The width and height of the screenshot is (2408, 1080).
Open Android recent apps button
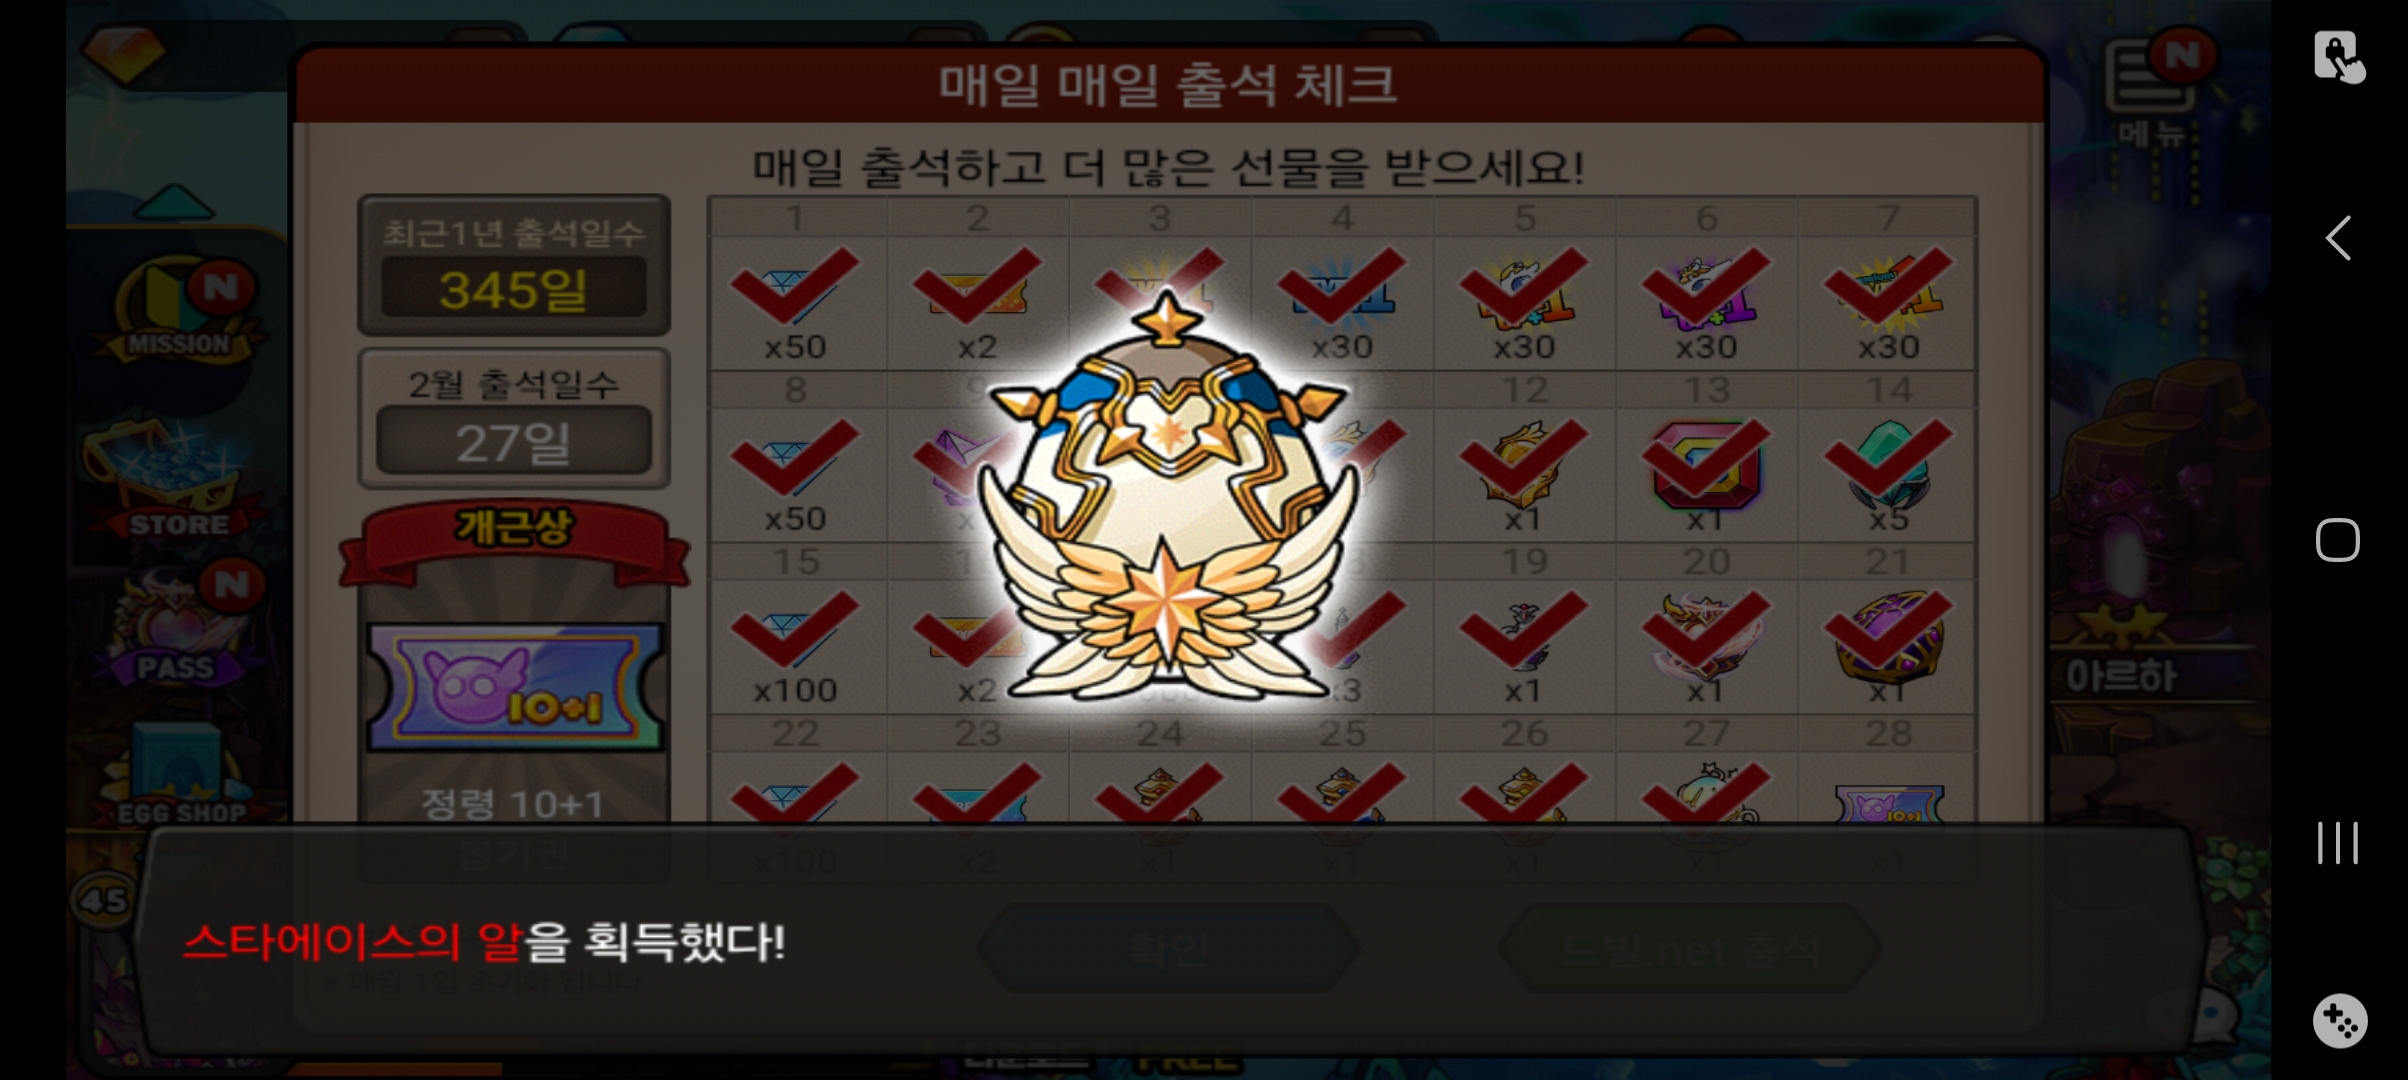point(2338,843)
